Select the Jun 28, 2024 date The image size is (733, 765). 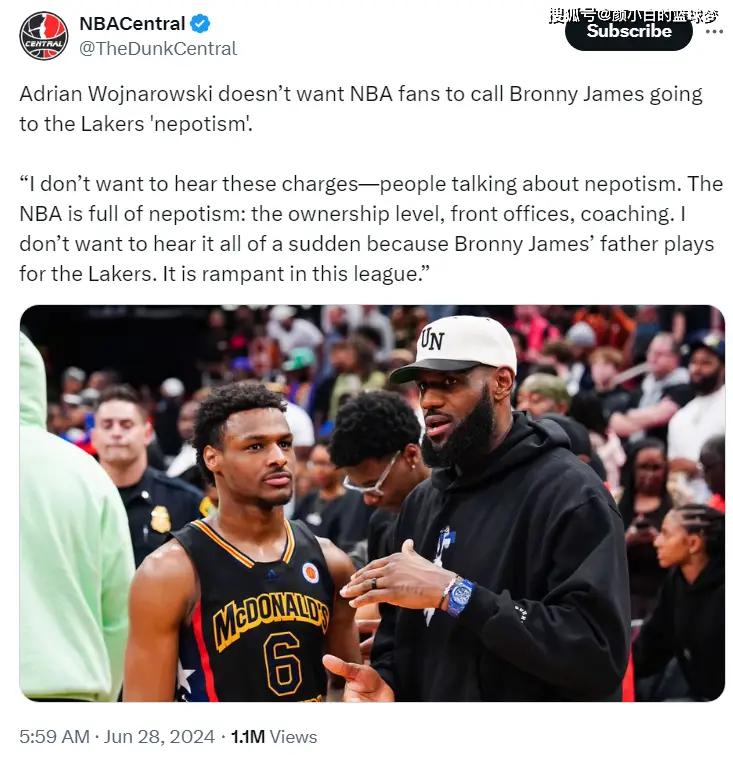click(x=159, y=736)
